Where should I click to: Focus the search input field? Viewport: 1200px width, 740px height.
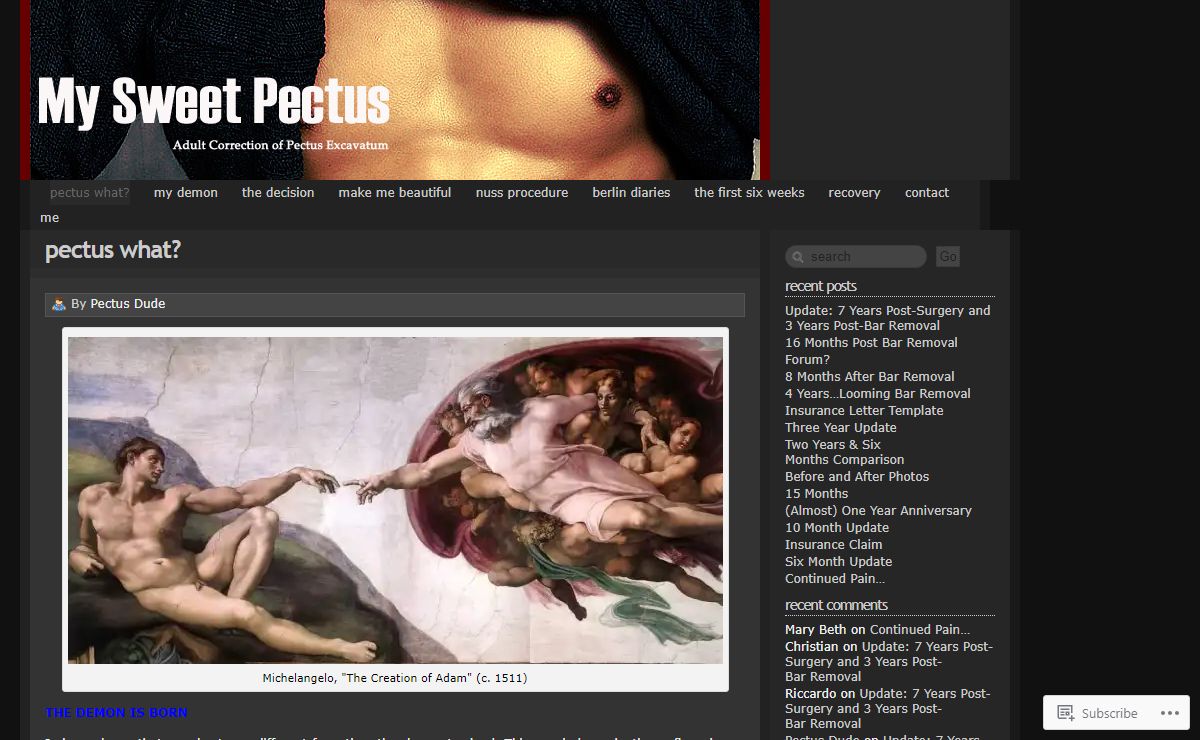click(x=856, y=257)
